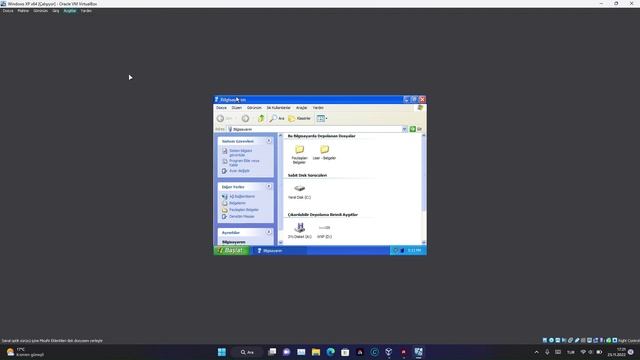The height and width of the screenshot is (360, 640).
Task: Click the Wi-Fi network tray icon
Action: [x=583, y=352]
